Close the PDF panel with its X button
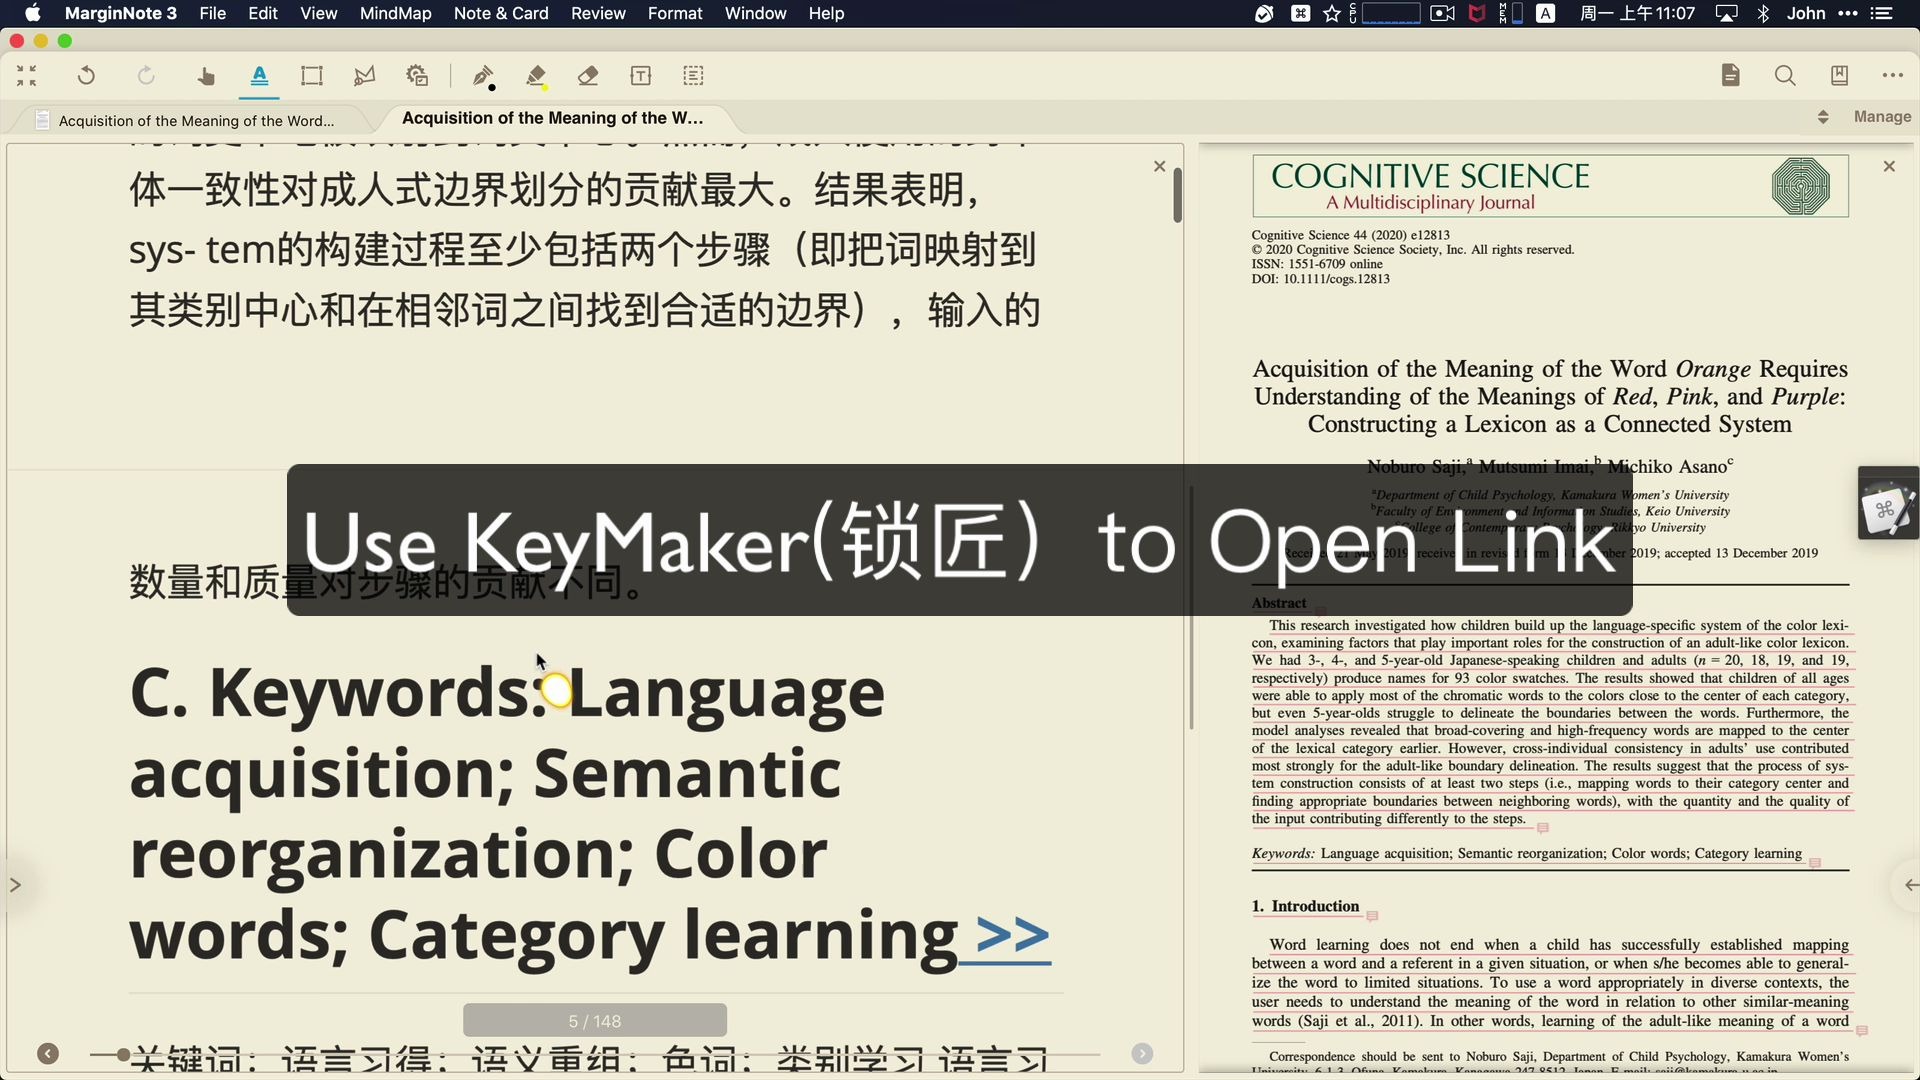This screenshot has height=1080, width=1920. (1889, 166)
